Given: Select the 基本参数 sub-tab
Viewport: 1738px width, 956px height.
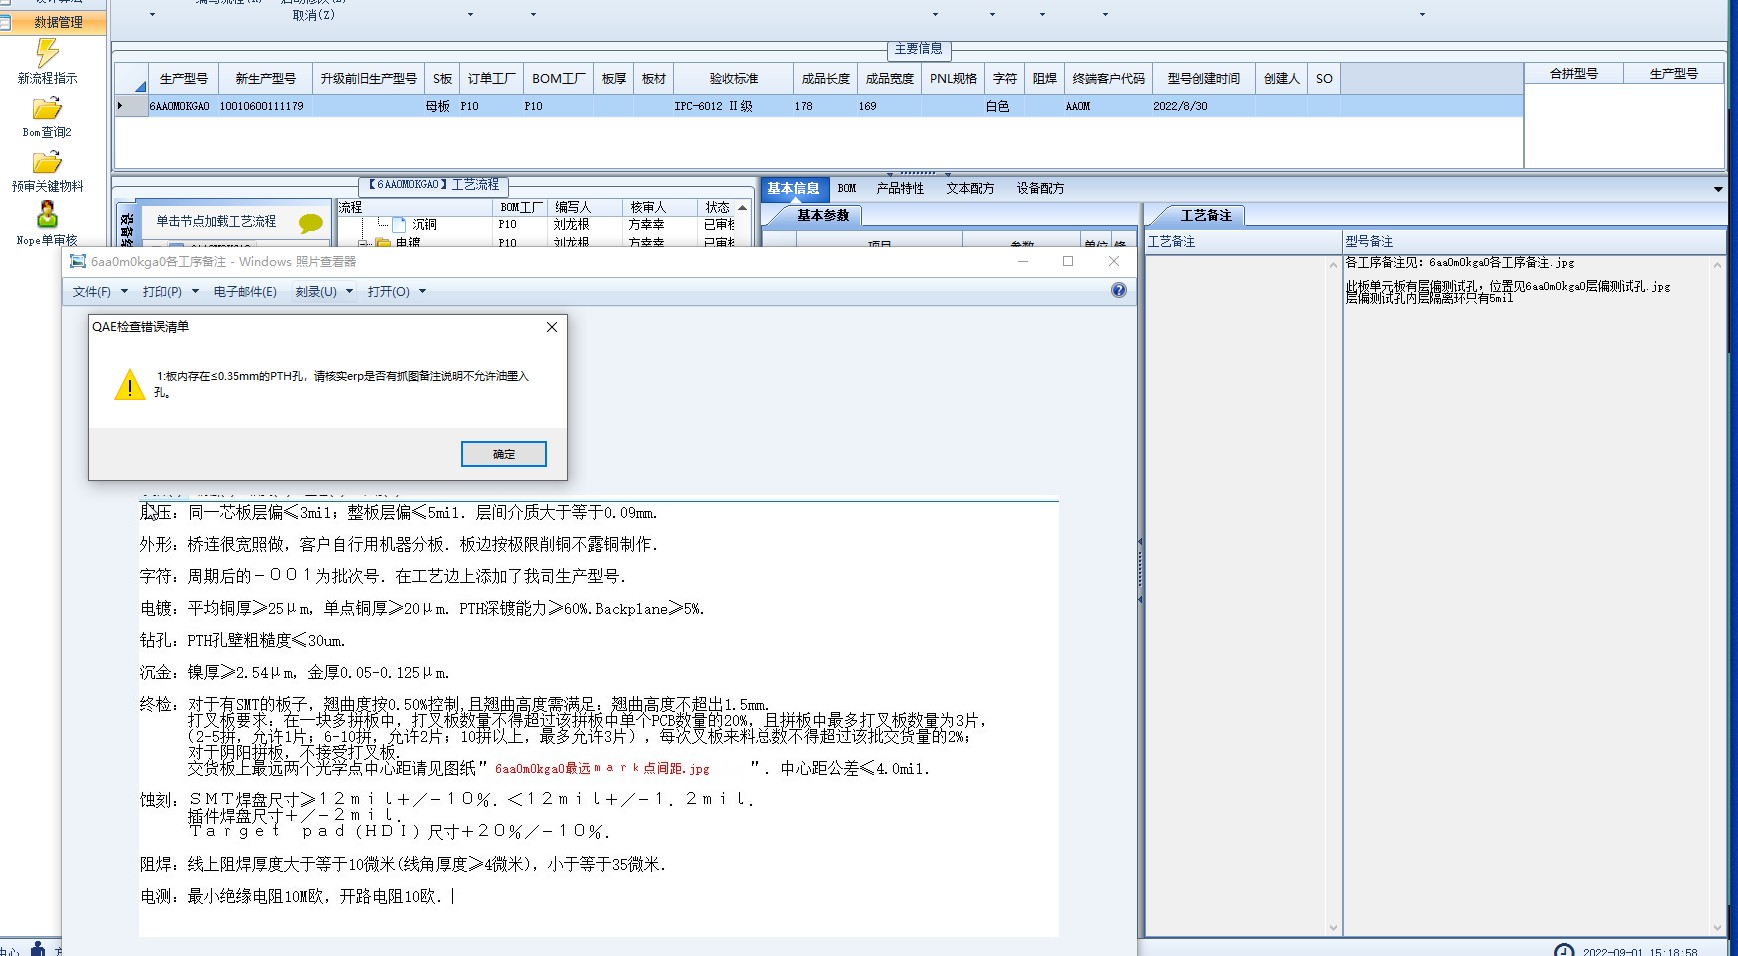Looking at the screenshot, I should 822,215.
